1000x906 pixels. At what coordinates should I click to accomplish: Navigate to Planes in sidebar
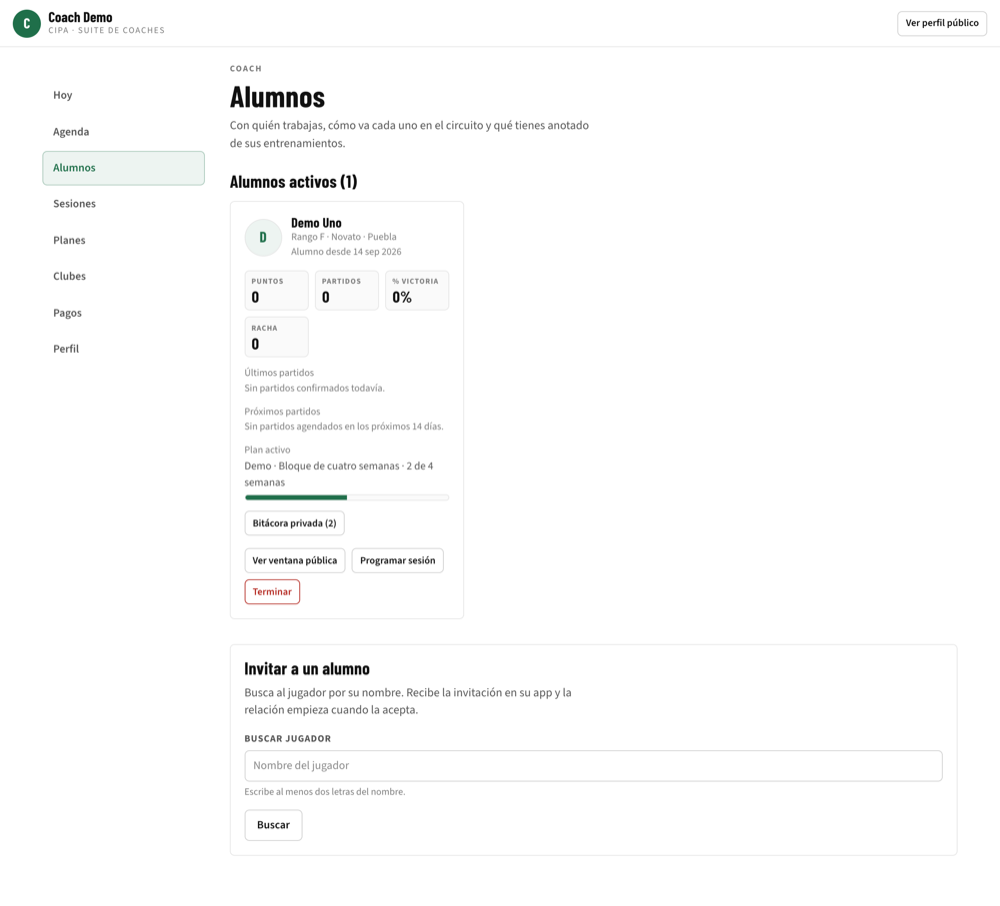pos(124,240)
